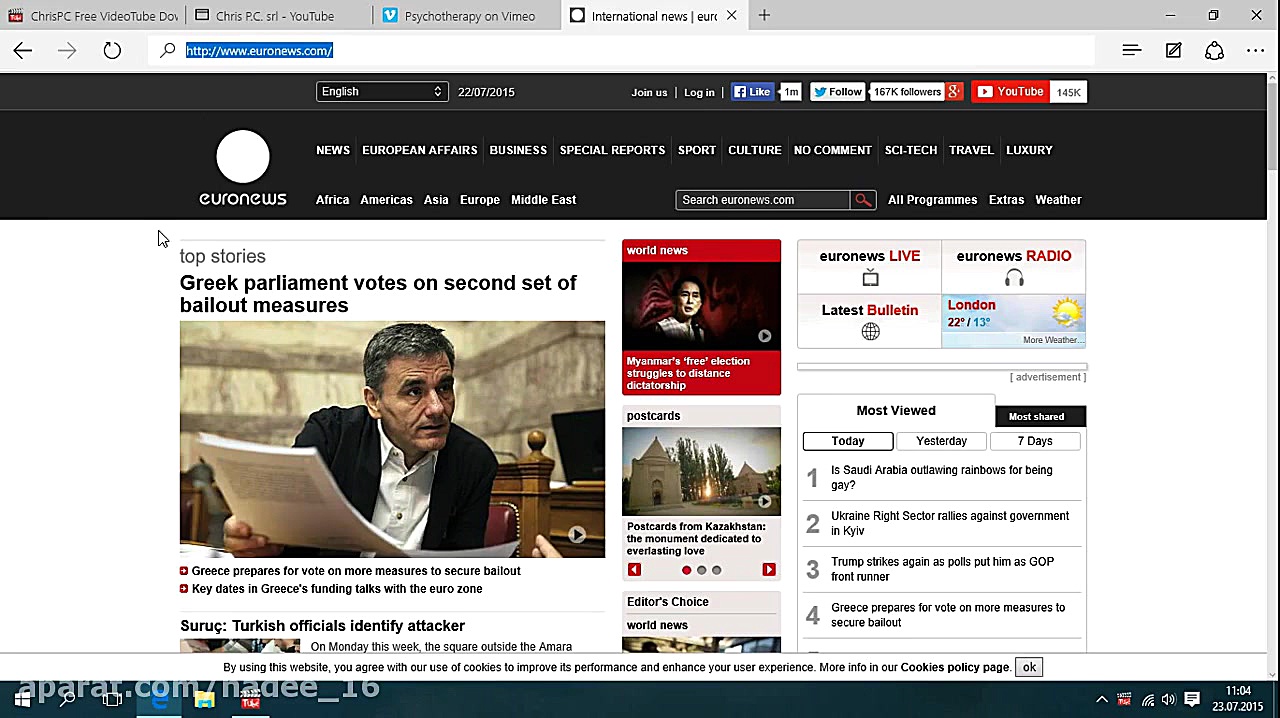Switch to the Today tab
The height and width of the screenshot is (718, 1280).
click(848, 441)
